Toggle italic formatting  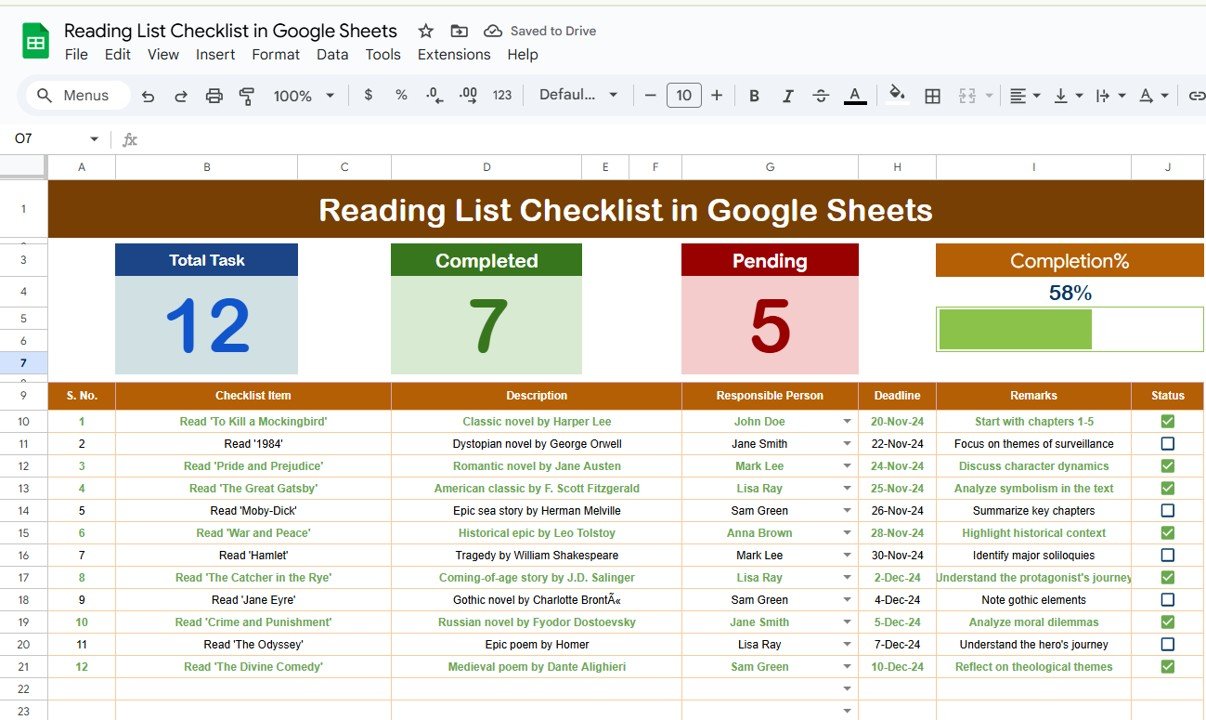788,96
